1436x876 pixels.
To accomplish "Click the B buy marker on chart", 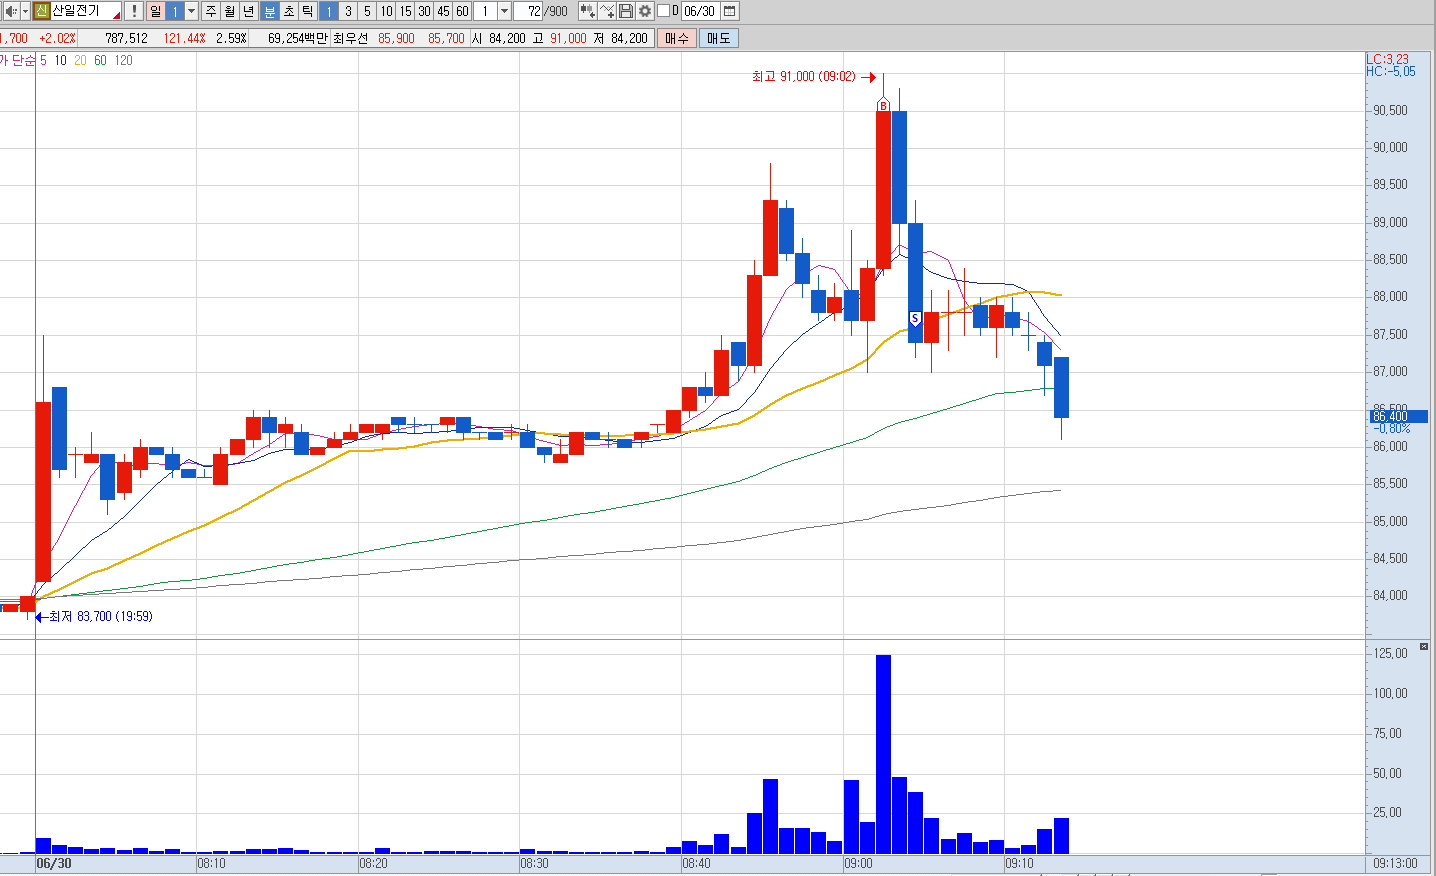I will (x=883, y=105).
